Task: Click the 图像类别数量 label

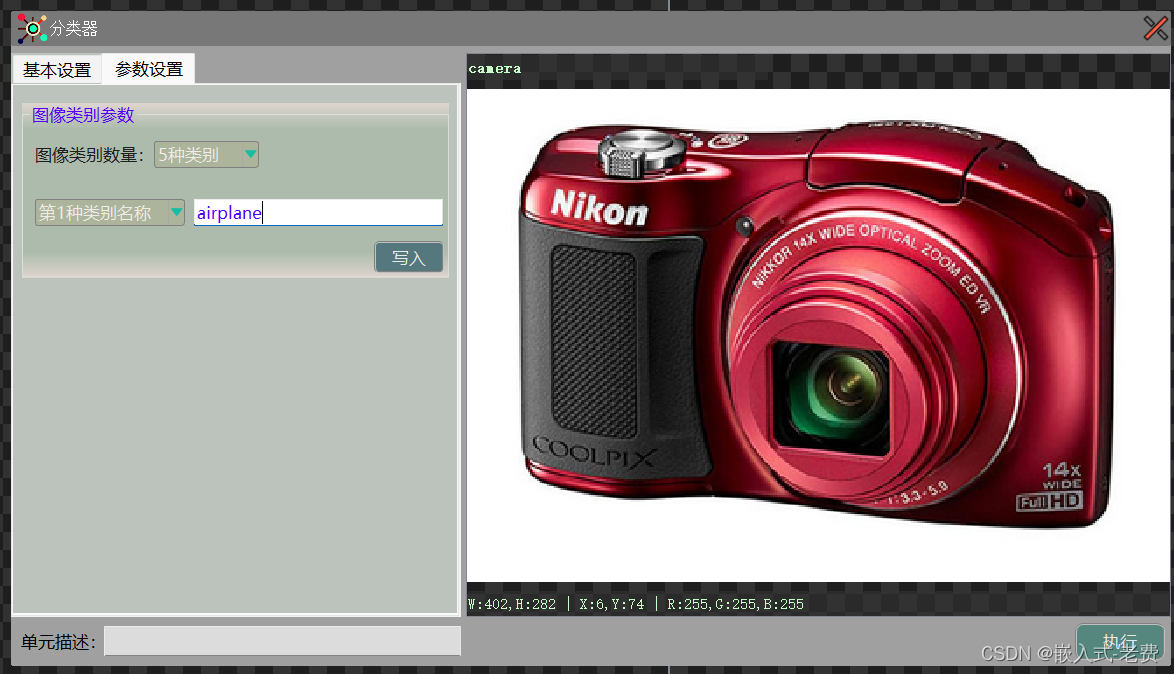Action: click(x=89, y=155)
